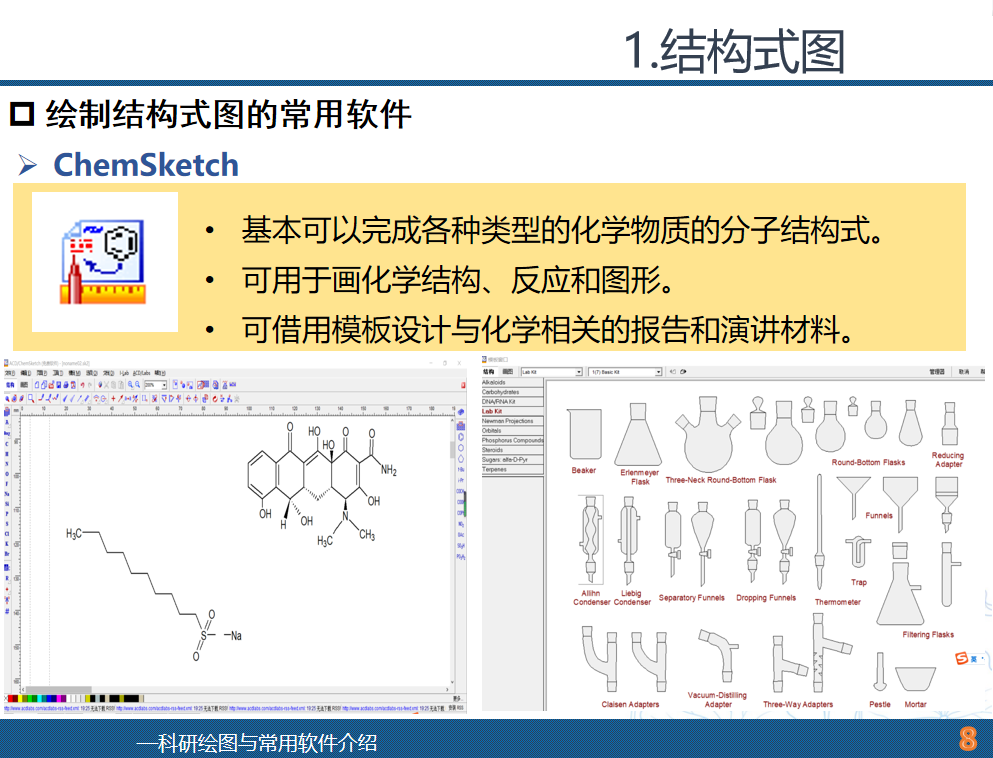Select the Erlenmeyer Flask template
Viewport: 993px width, 758px height.
pos(638,434)
